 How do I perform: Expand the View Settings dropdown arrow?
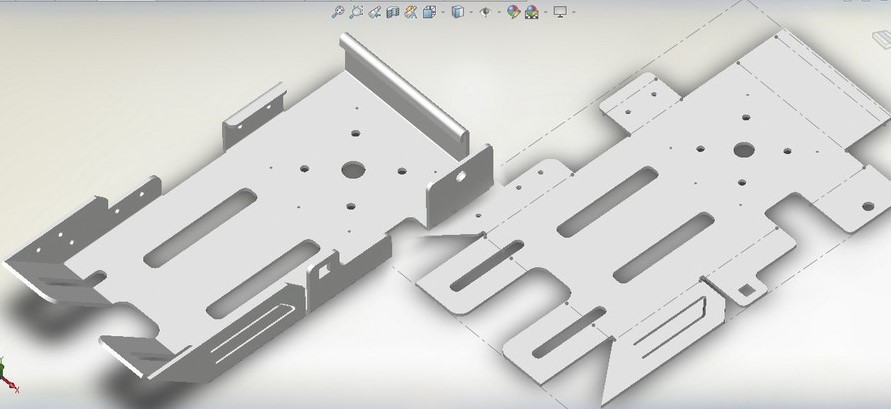574,12
